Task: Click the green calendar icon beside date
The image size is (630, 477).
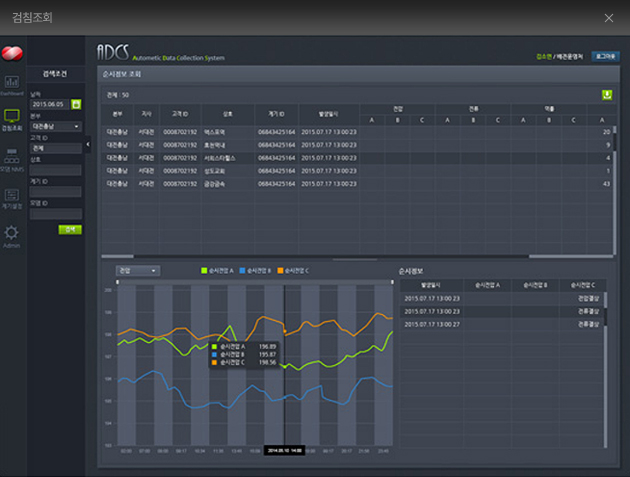Action: (76, 103)
